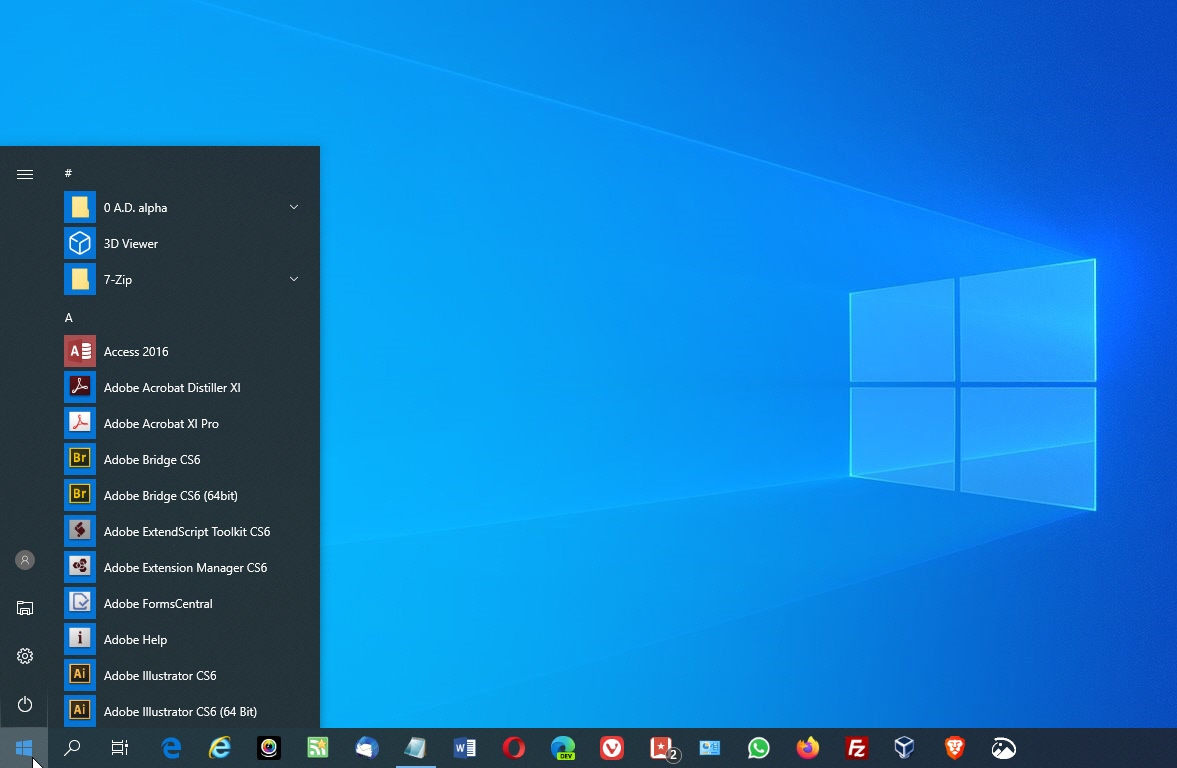Open Adobe Help

point(185,640)
